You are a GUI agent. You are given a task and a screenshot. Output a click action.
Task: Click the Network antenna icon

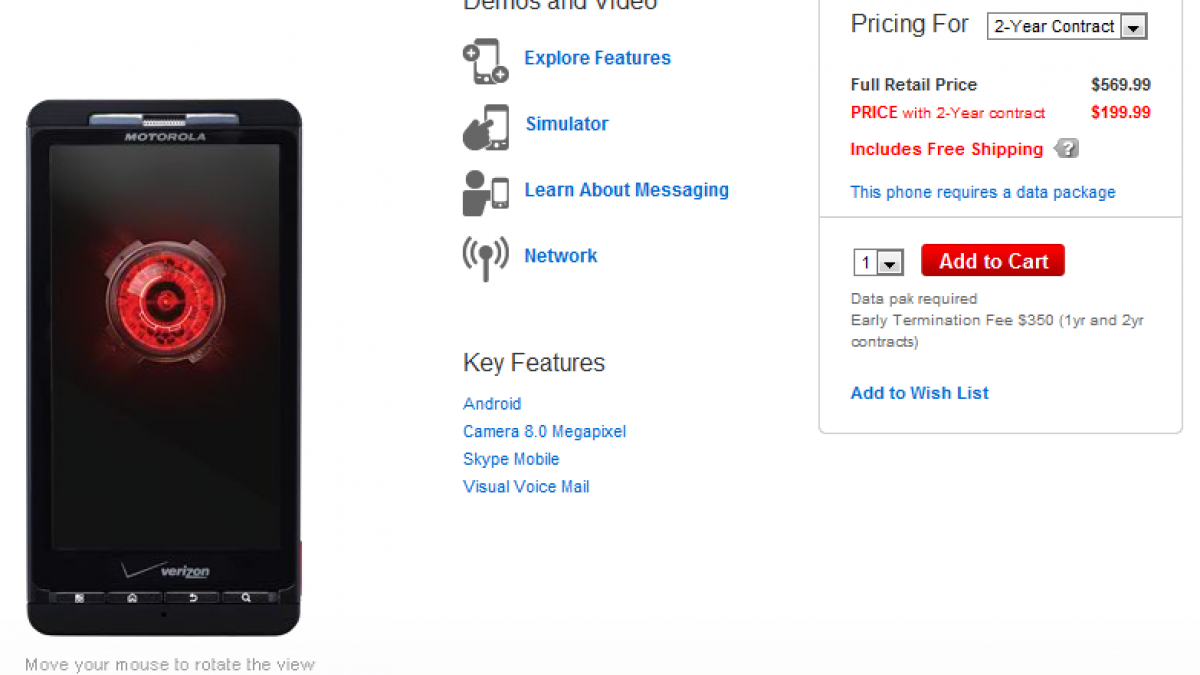pos(485,258)
